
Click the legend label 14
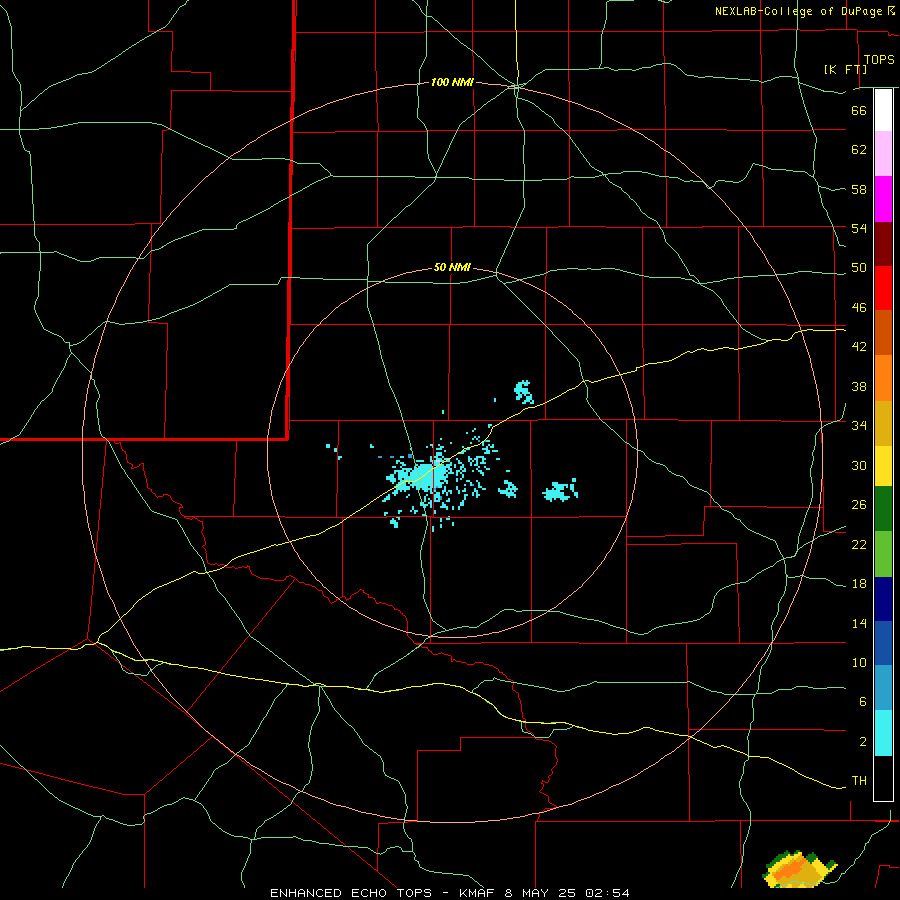[x=859, y=623]
